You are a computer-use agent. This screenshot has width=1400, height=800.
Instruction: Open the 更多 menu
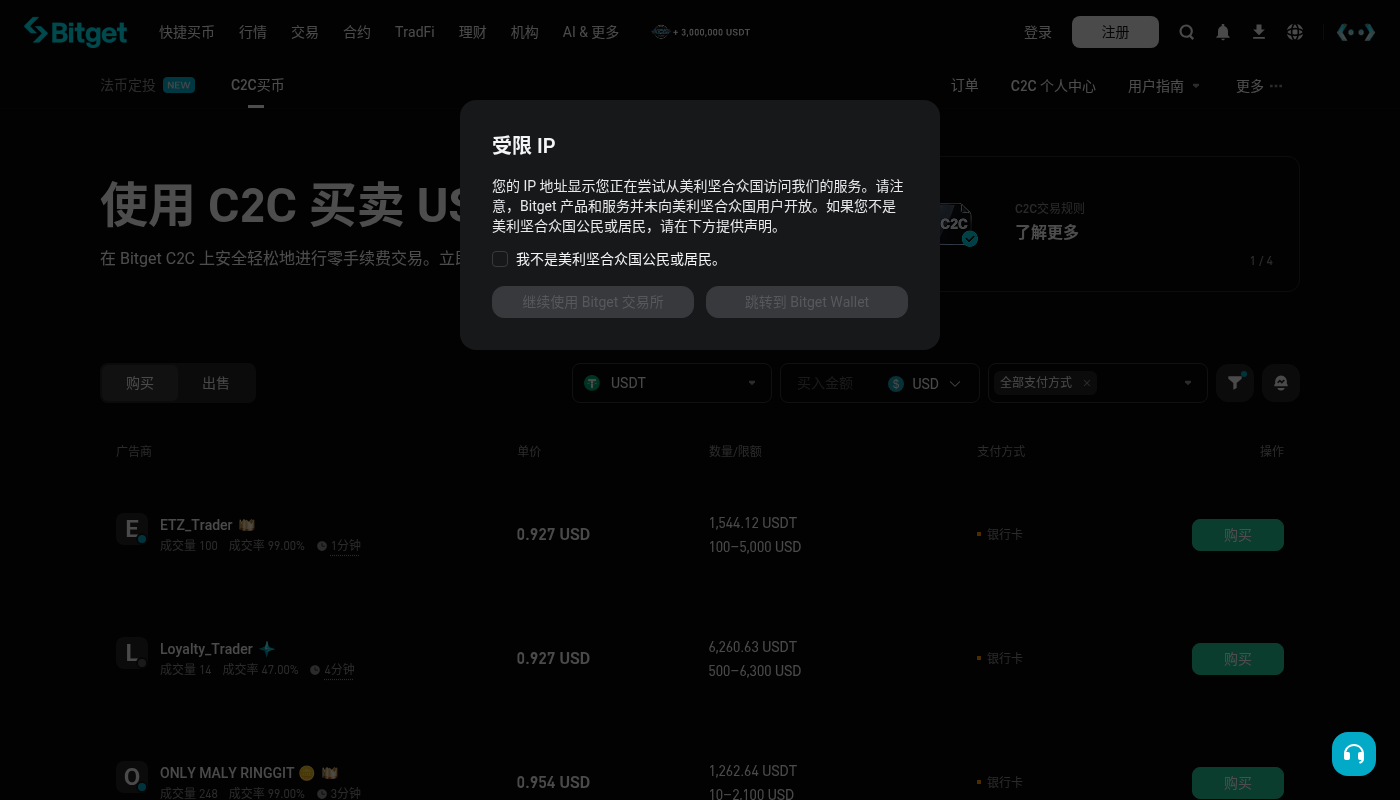coord(1259,86)
